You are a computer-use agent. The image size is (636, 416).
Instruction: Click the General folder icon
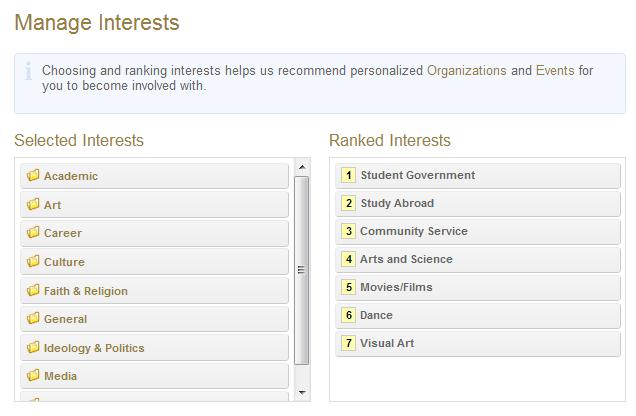click(x=33, y=319)
